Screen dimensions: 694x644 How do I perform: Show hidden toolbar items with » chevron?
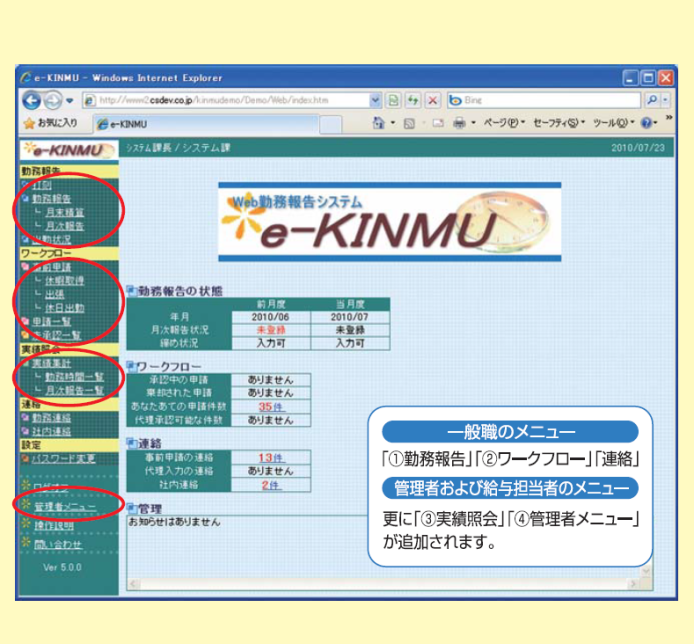(x=669, y=117)
